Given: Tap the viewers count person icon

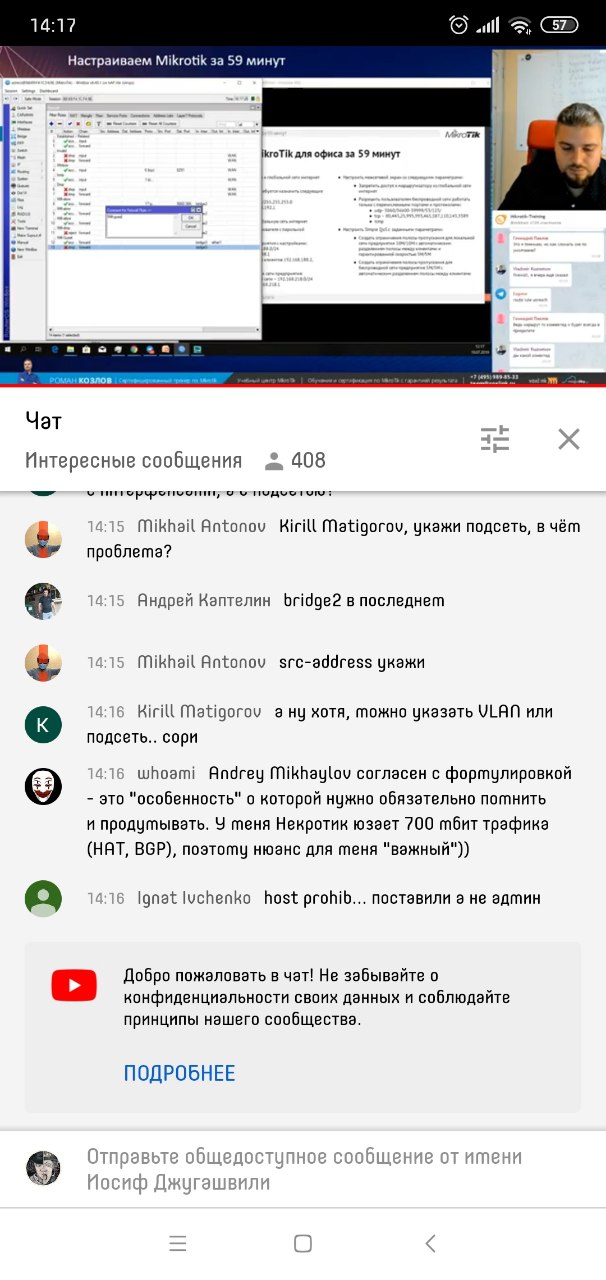Looking at the screenshot, I should click(273, 461).
